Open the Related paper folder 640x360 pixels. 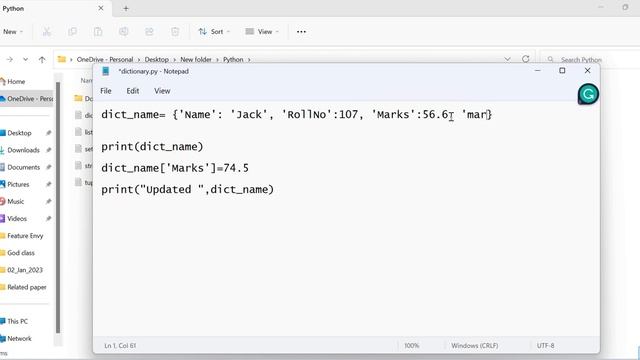tap(27, 287)
